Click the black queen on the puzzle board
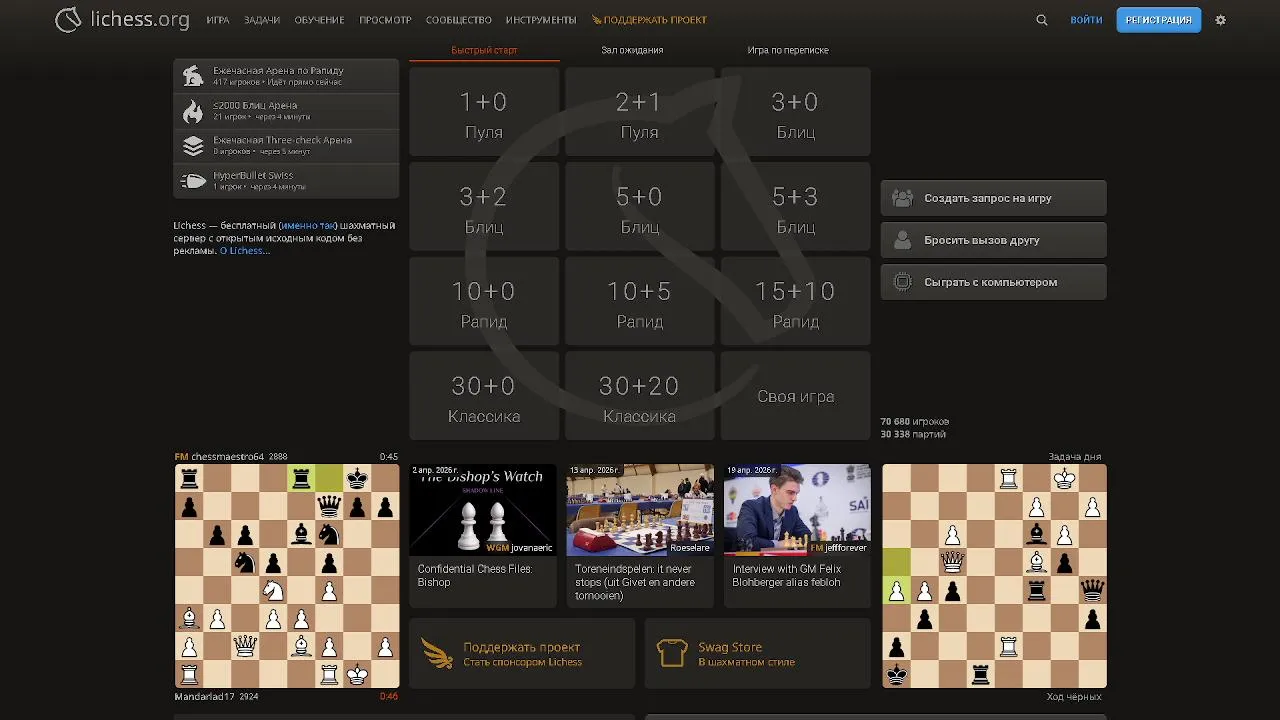This screenshot has height=720, width=1280. point(1093,590)
